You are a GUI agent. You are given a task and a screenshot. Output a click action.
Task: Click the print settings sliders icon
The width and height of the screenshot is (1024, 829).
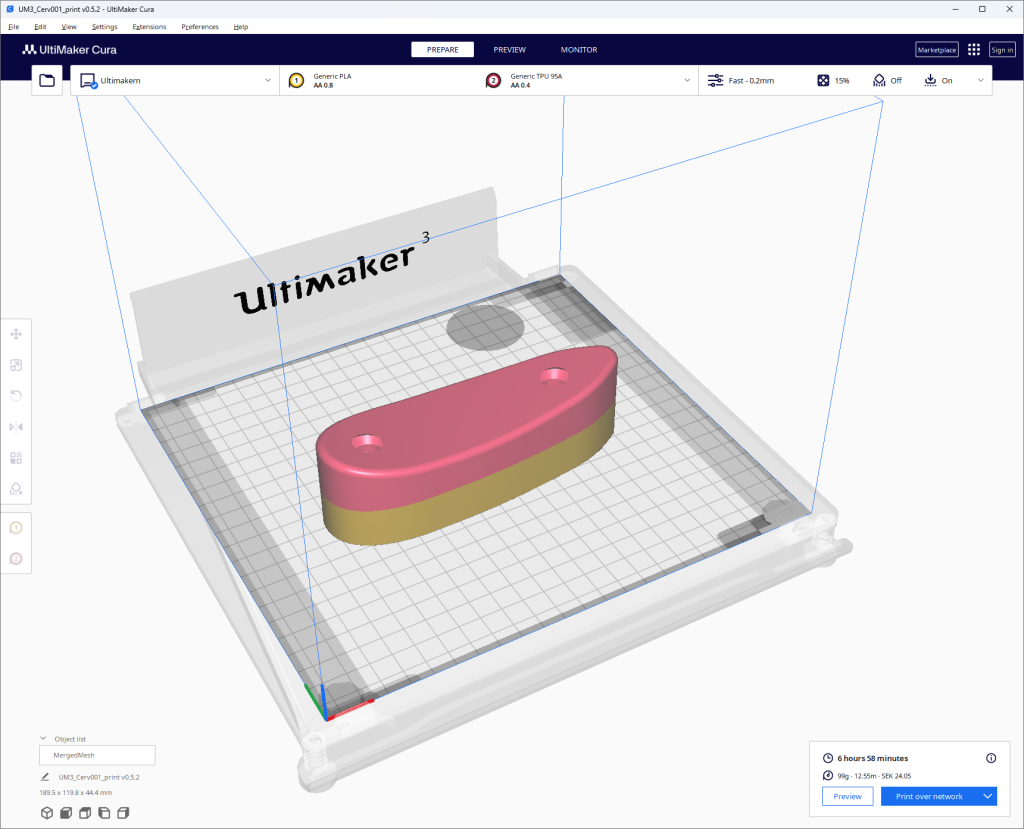pos(715,80)
